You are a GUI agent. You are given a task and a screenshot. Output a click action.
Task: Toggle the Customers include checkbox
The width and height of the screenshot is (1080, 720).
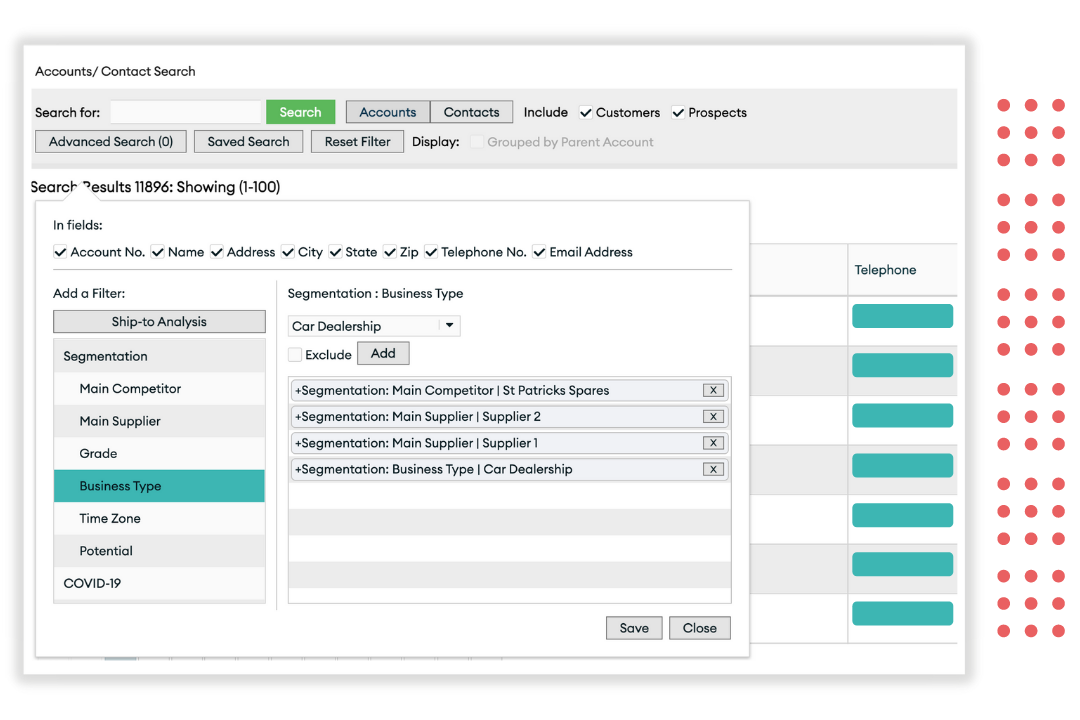pyautogui.click(x=586, y=113)
